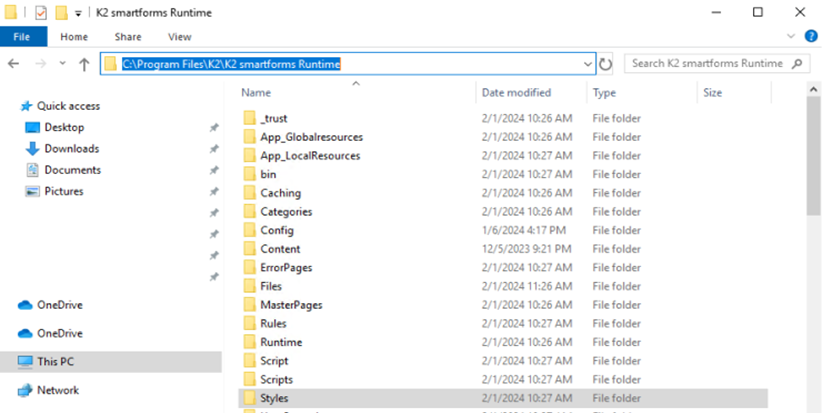The image size is (822, 413).
Task: Open the Recent locations dropdown arrow
Action: (x=62, y=64)
